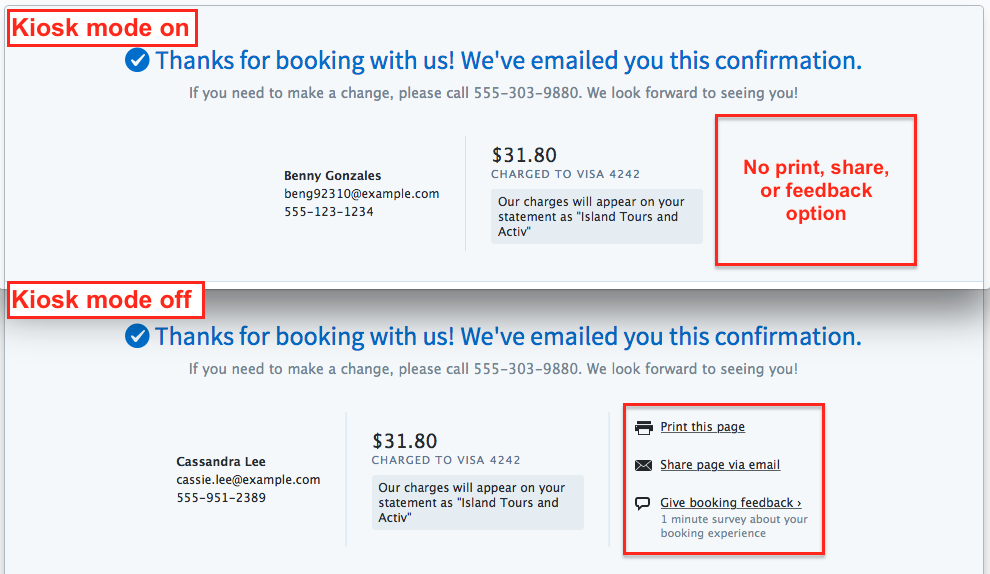Viewport: 990px width, 574px height.
Task: Click the 1 minute survey description text
Action: [734, 526]
